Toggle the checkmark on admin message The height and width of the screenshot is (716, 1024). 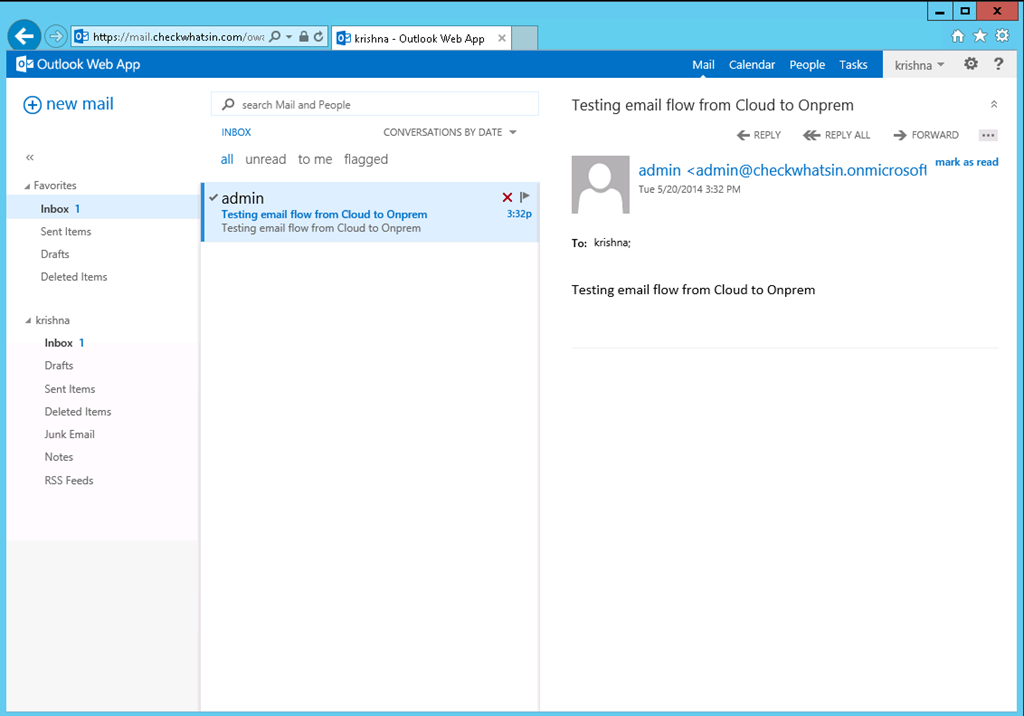coord(214,197)
